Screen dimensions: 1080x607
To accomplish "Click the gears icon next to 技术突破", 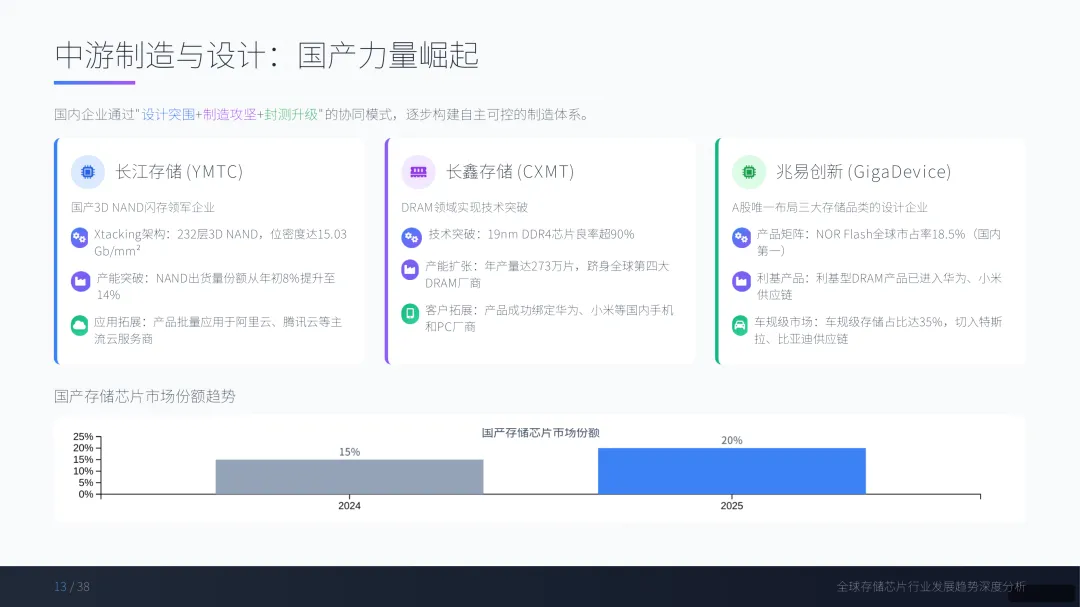I will tap(411, 238).
